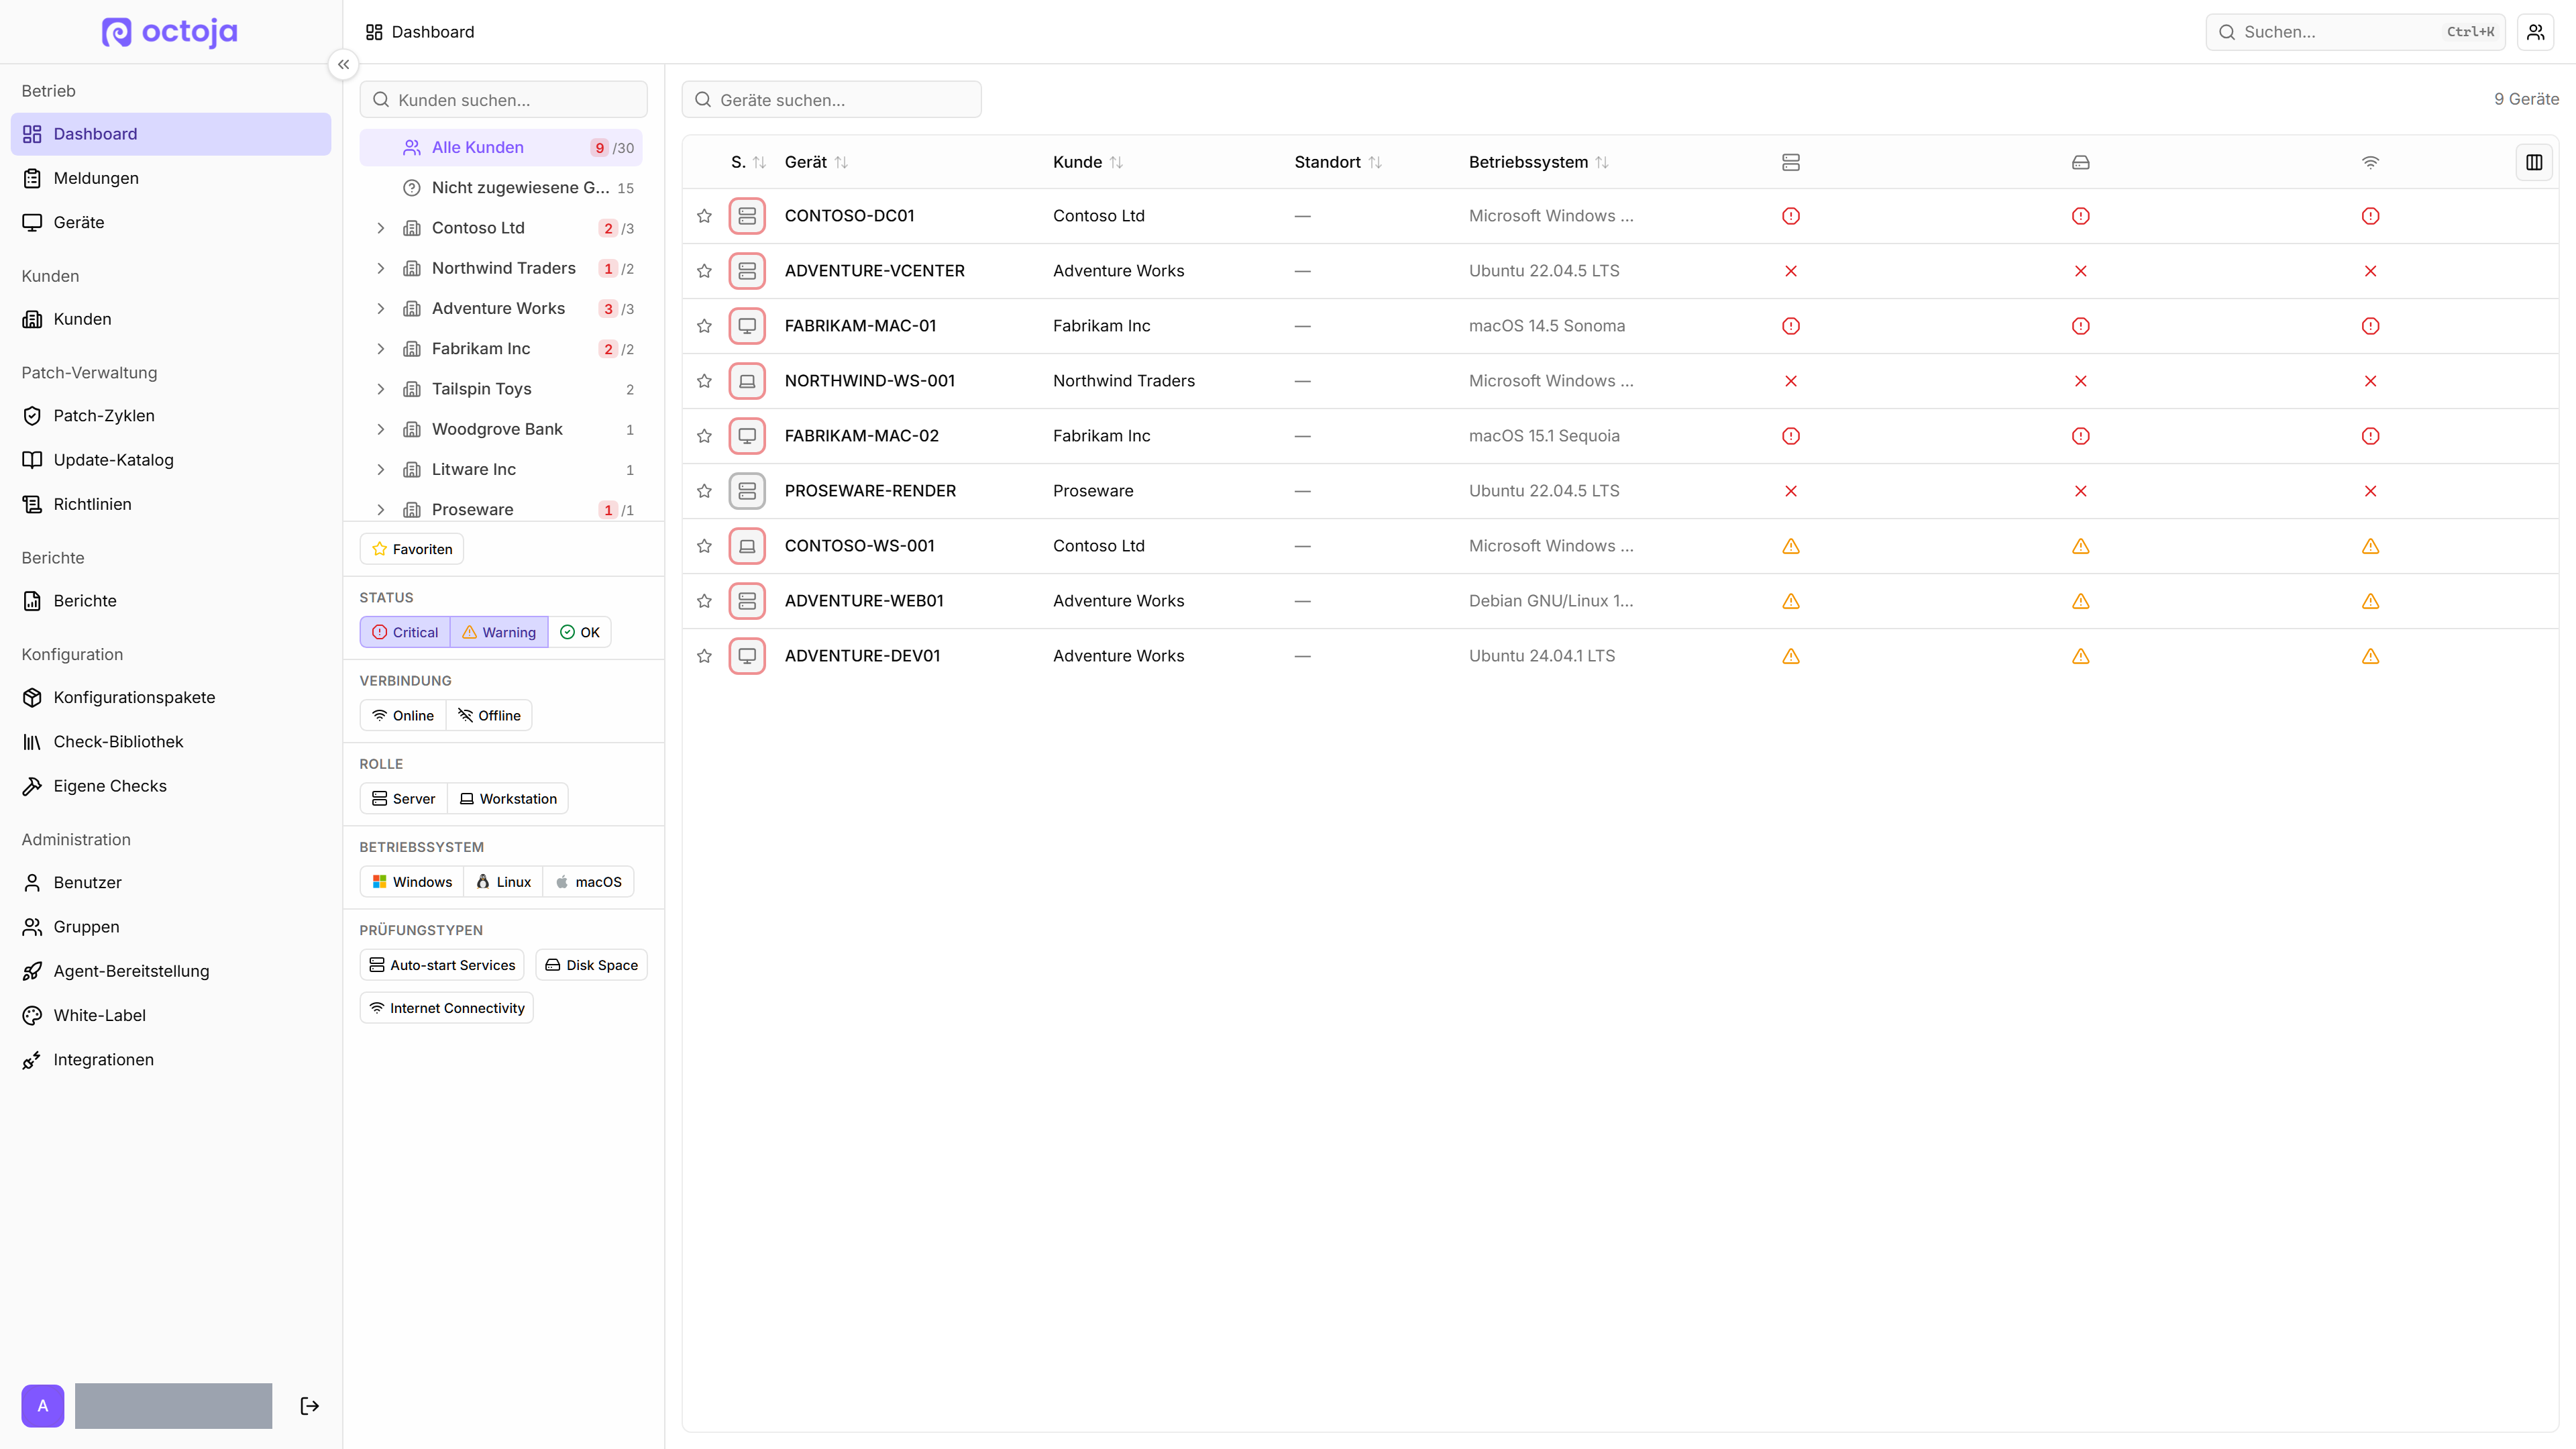The height and width of the screenshot is (1449, 2576).
Task: Expand the Northwind Traders customer
Action: coord(380,268)
